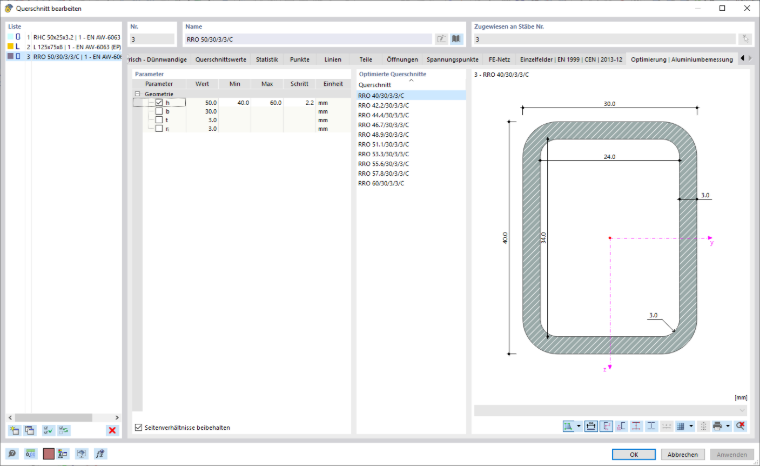Click the grid table icon under the preview

681,426
